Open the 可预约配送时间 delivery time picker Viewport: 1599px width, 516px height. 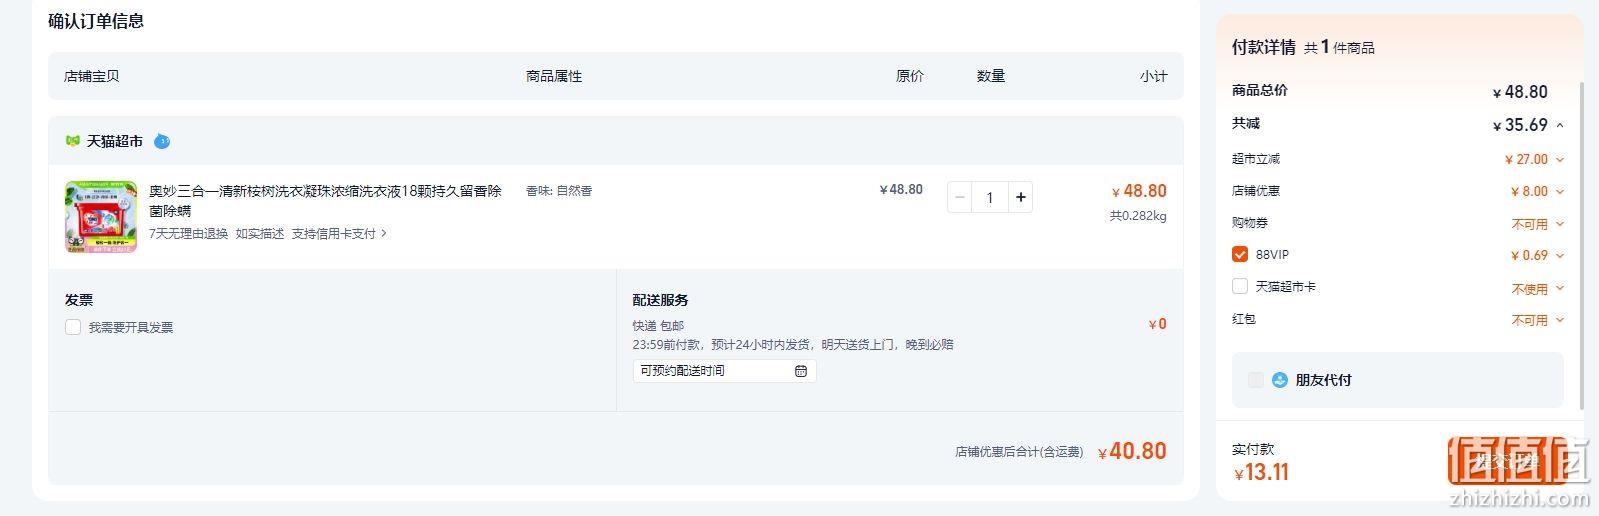coord(724,371)
